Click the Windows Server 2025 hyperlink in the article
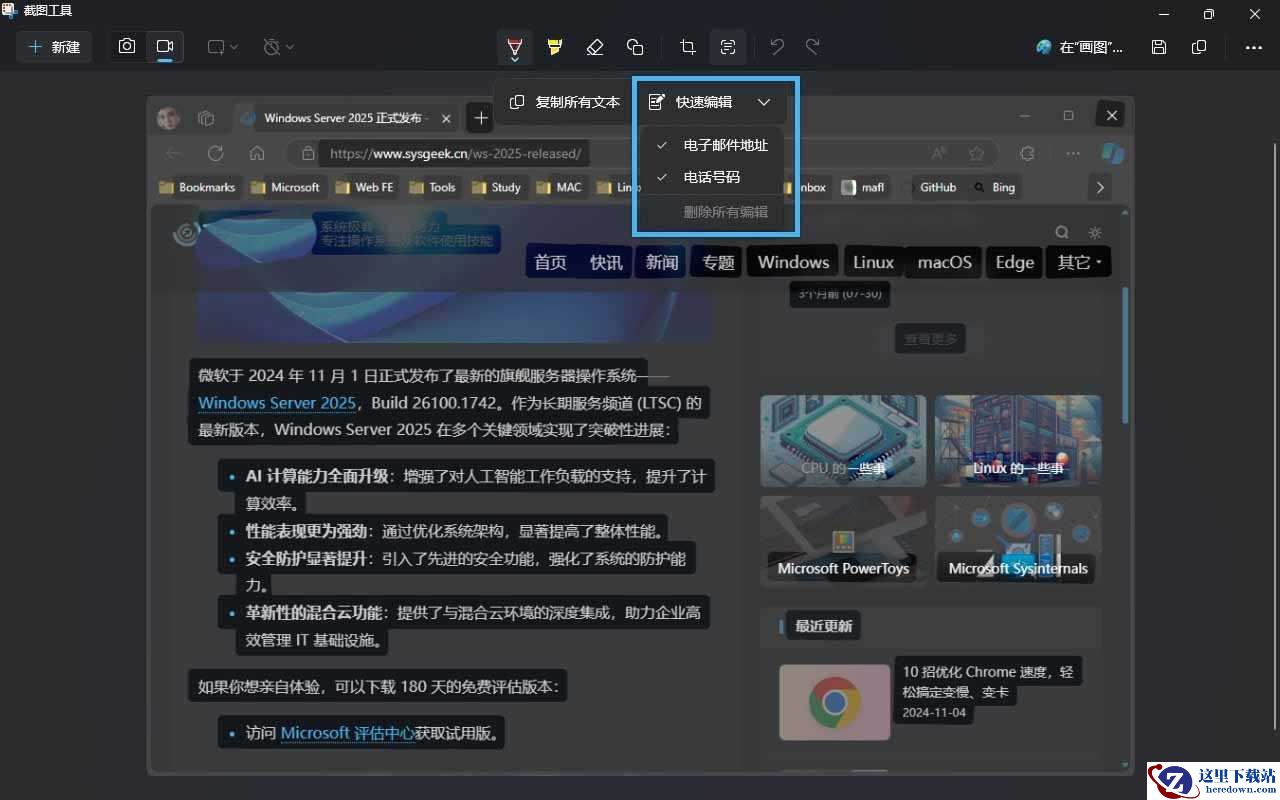The height and width of the screenshot is (800, 1280). coord(277,403)
